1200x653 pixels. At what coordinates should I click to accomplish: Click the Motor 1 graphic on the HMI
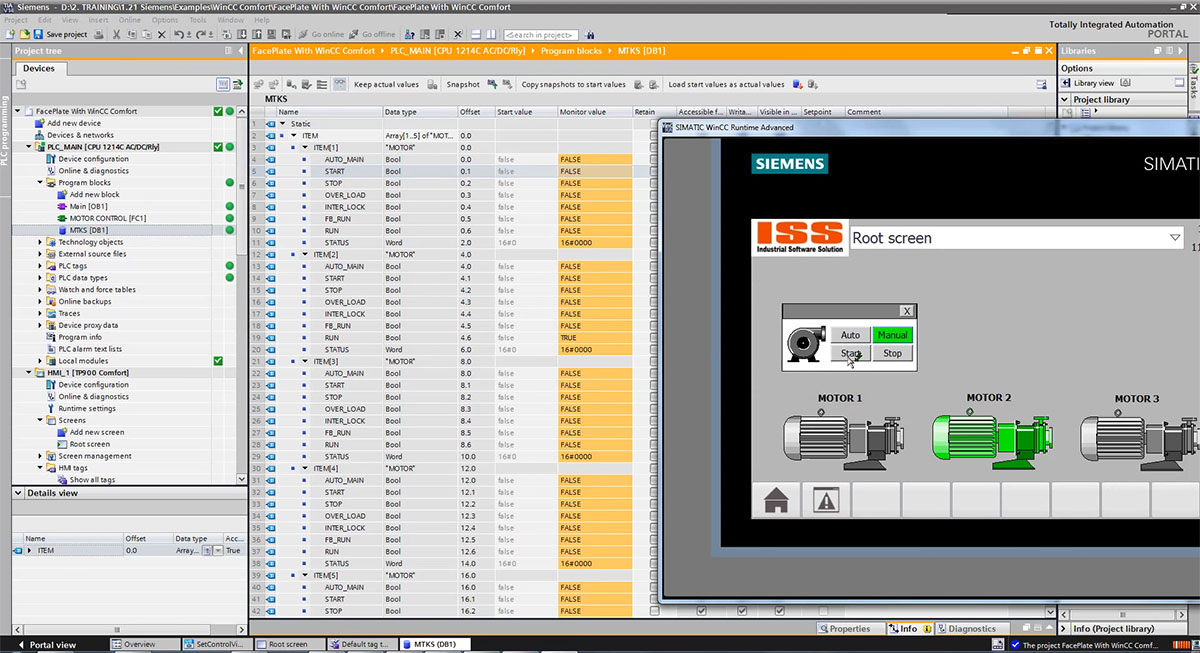coord(844,439)
